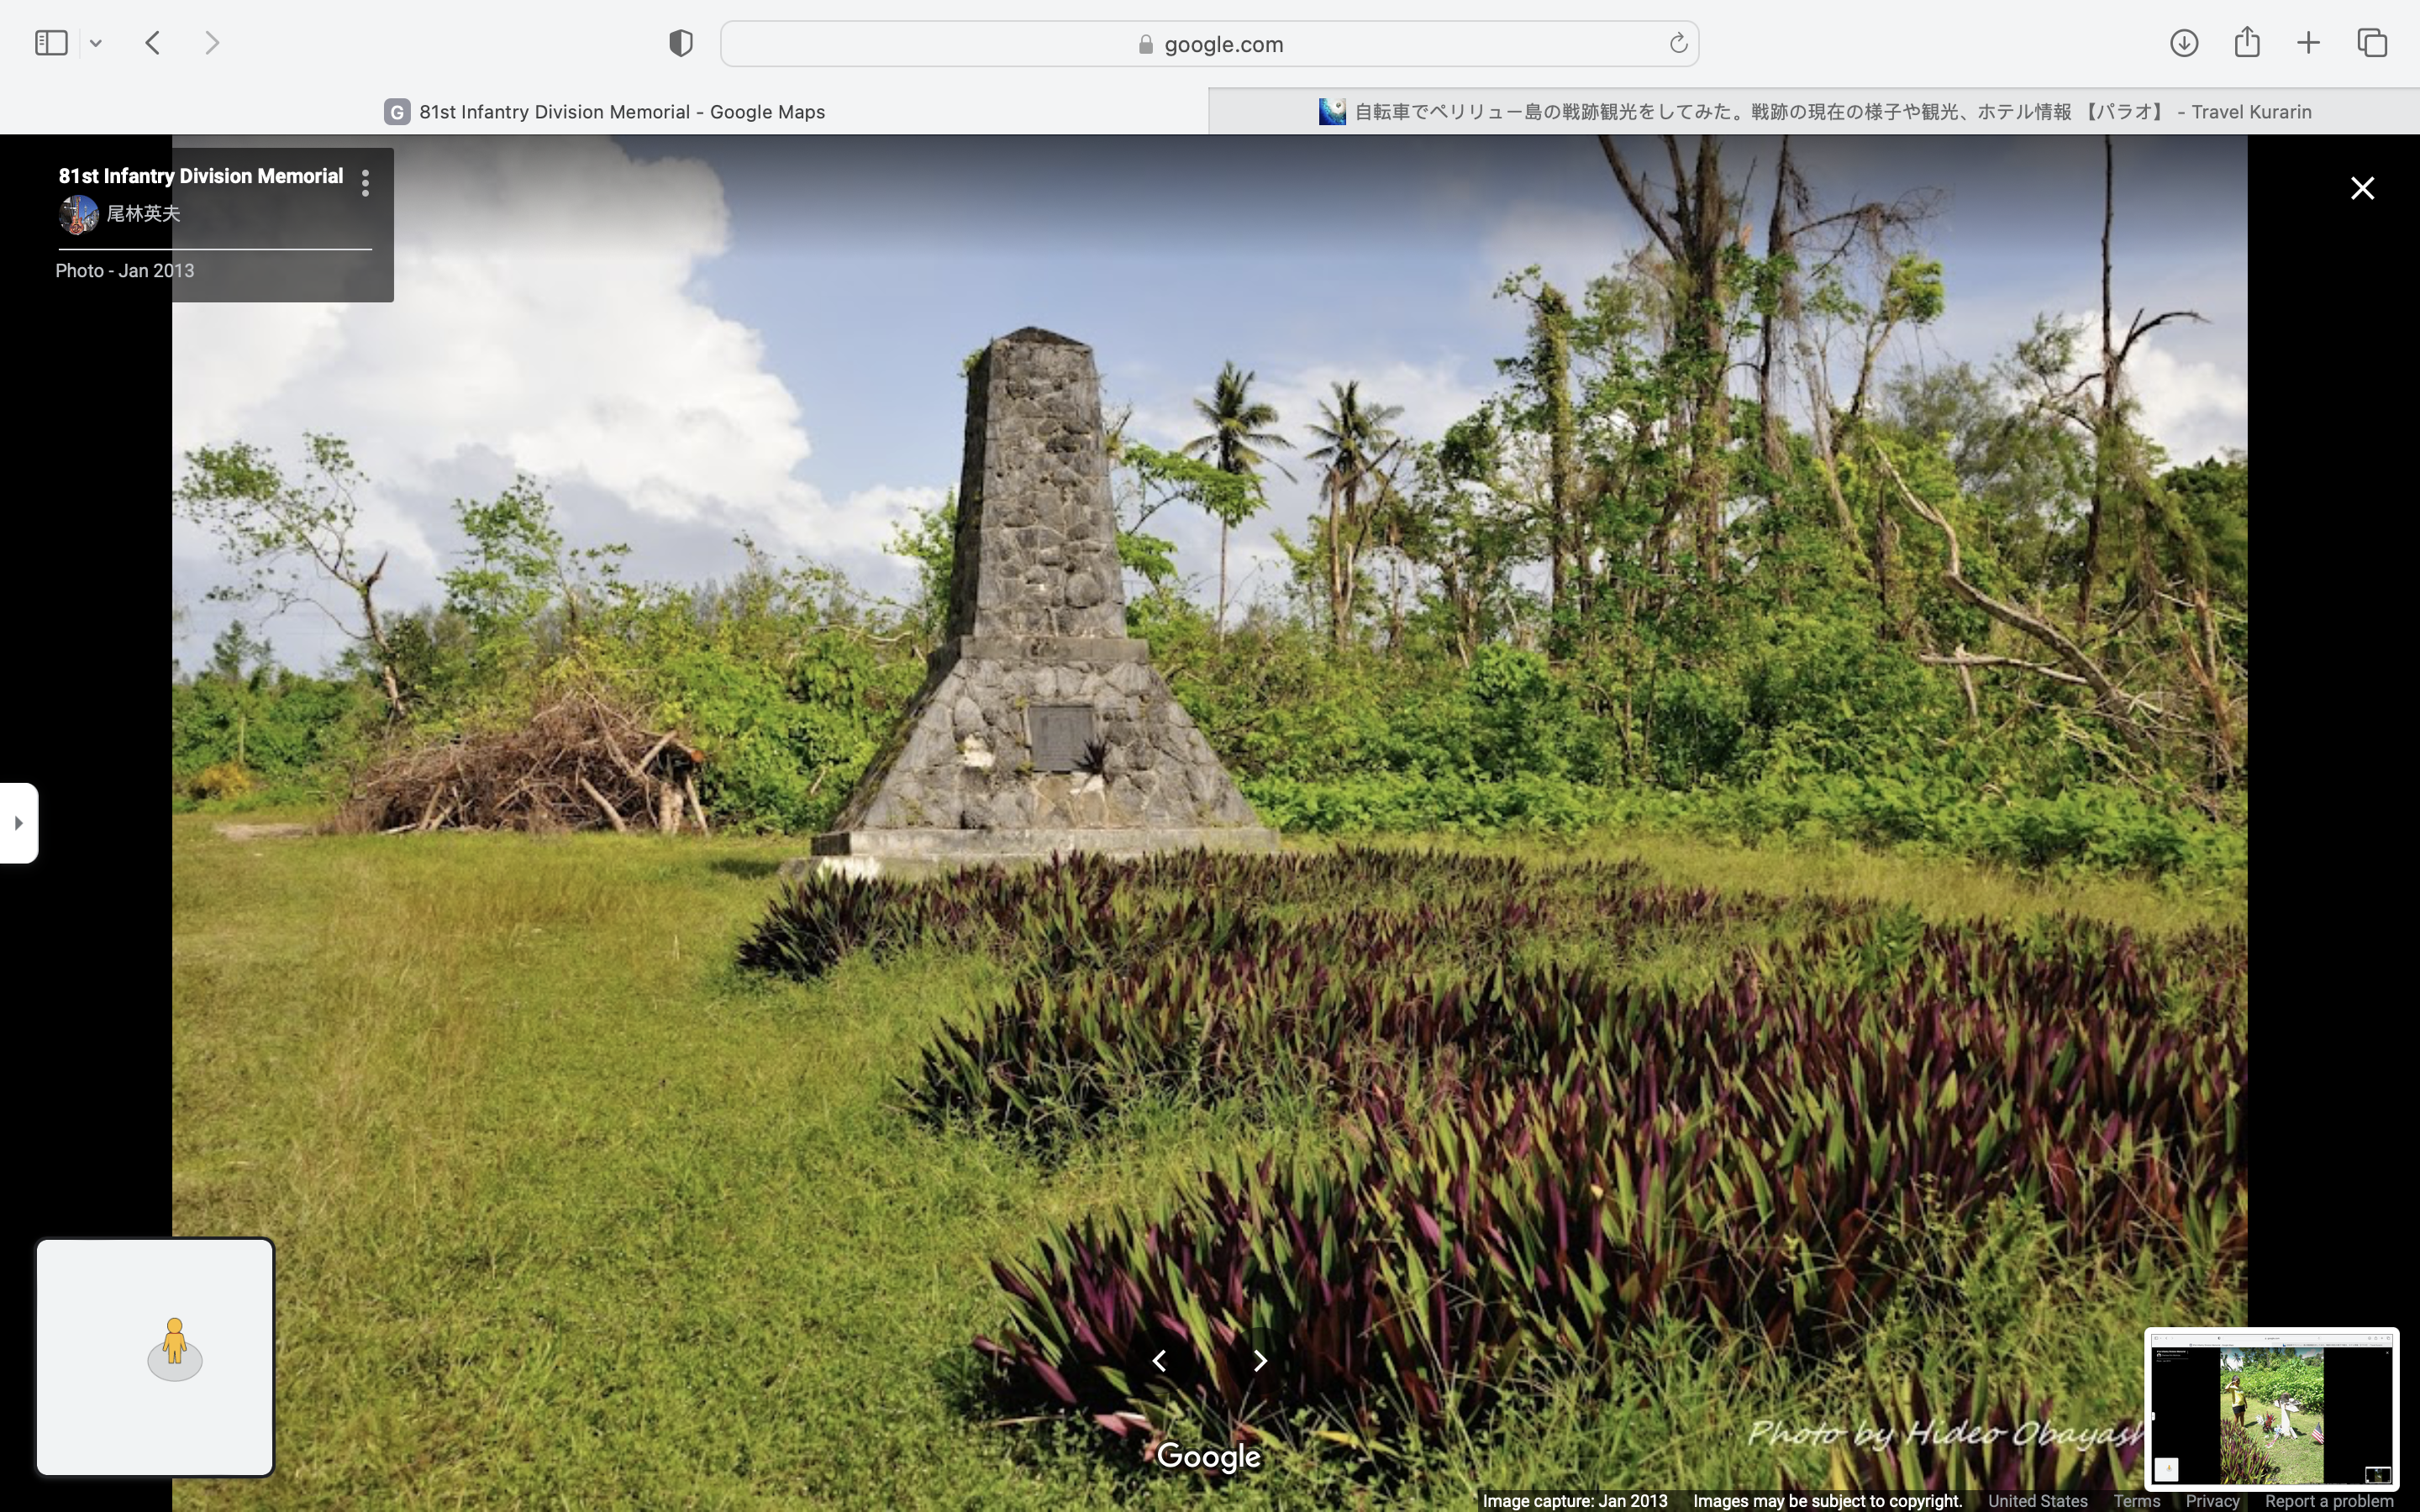Toggle the Safari sidebar
Viewport: 2420px width, 1512px height.
[x=51, y=43]
